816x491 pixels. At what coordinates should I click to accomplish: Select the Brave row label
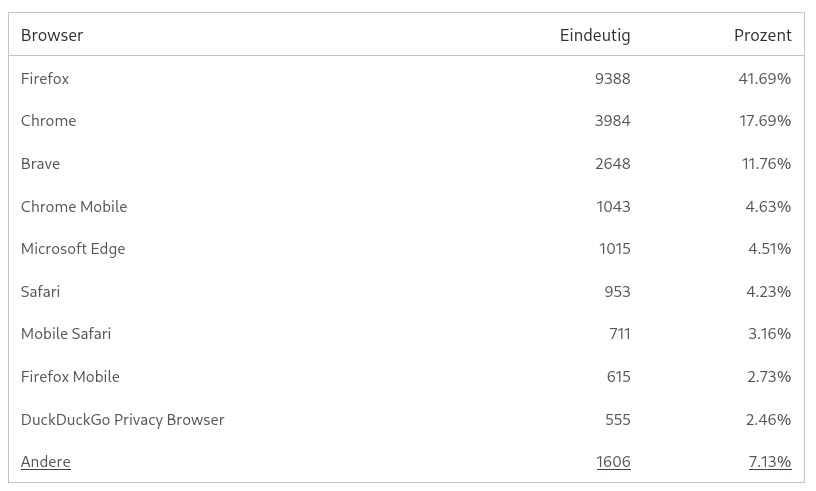(x=40, y=164)
